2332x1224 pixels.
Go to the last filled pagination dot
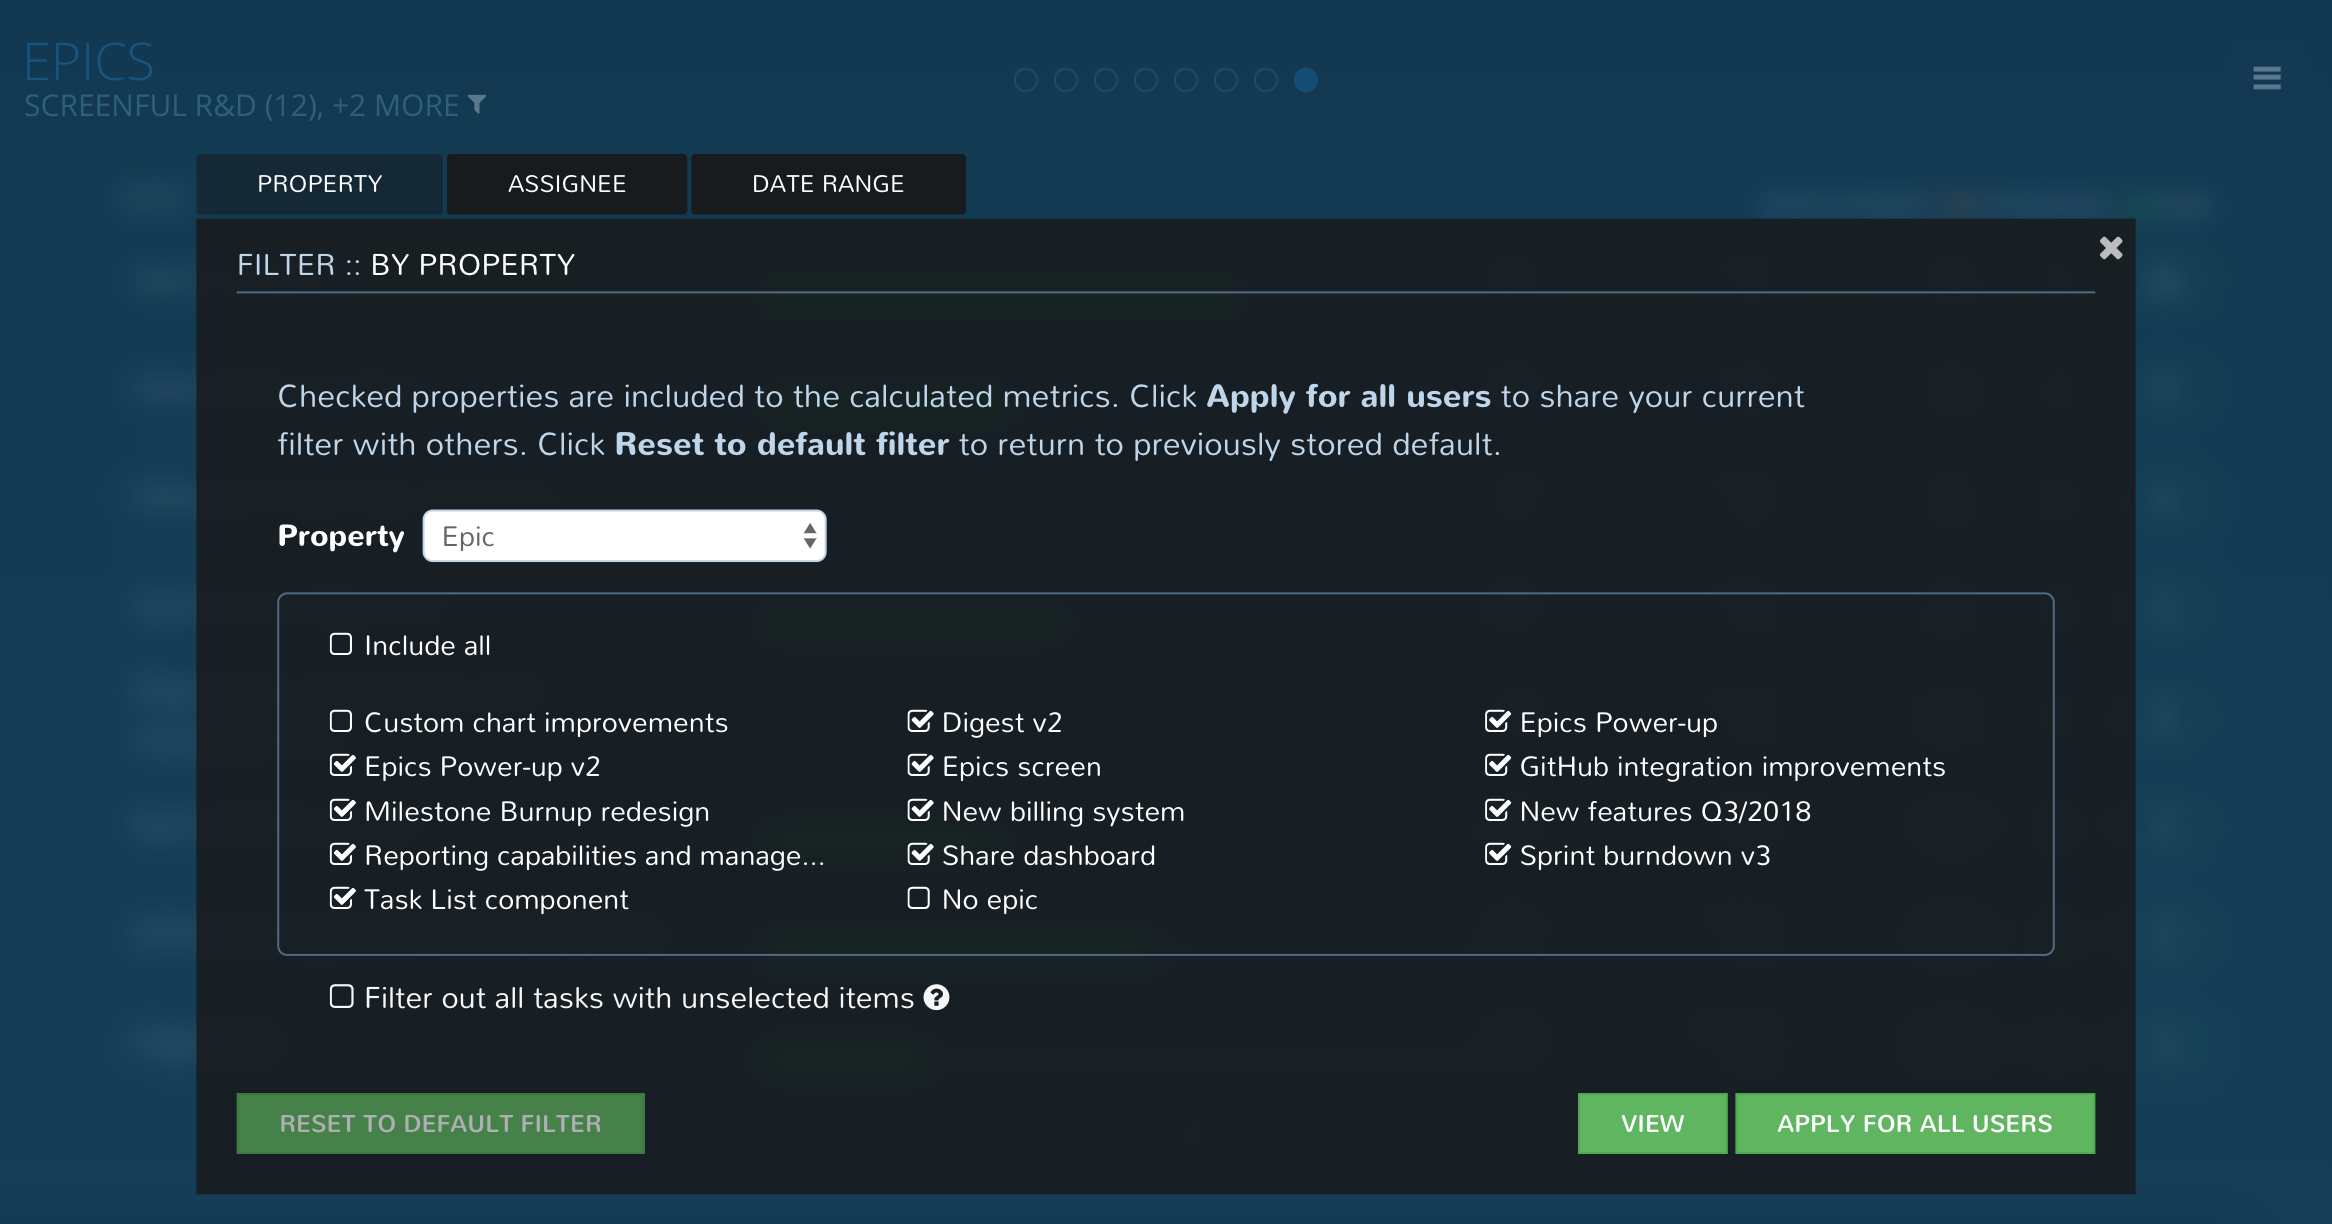[x=1305, y=80]
